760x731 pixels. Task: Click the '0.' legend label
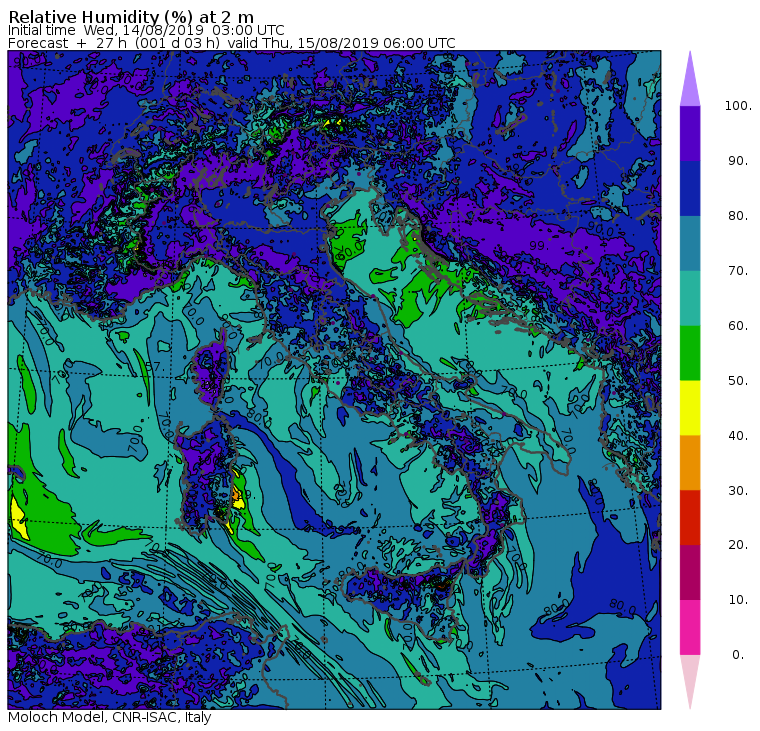tap(738, 655)
